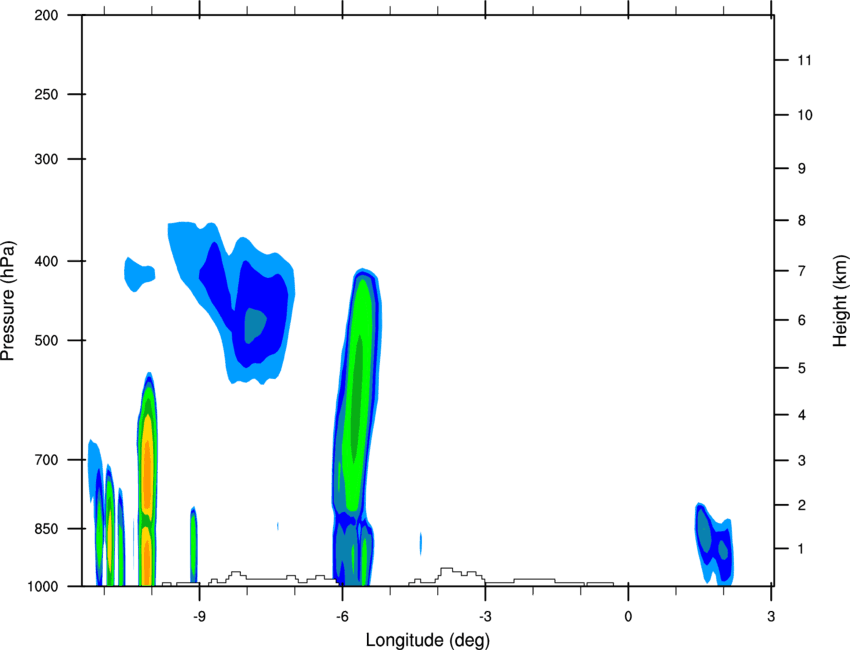
Task: Click pressure tick label 500
Action: pos(46,340)
